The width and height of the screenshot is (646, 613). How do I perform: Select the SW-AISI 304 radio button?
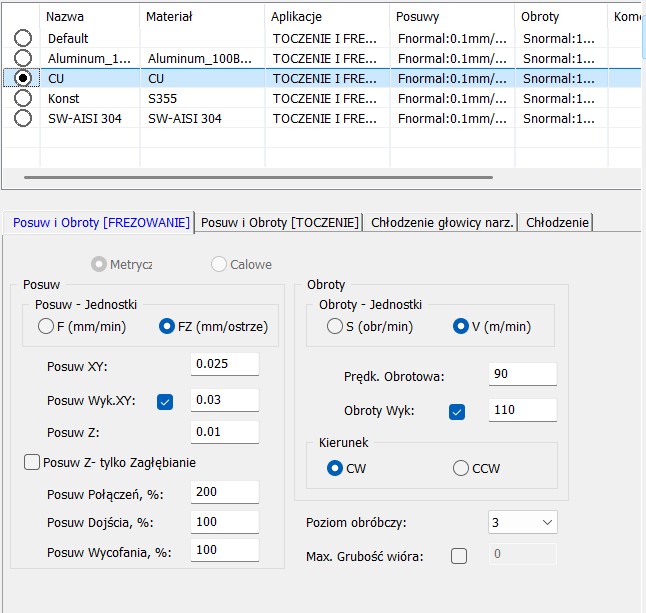click(x=23, y=118)
